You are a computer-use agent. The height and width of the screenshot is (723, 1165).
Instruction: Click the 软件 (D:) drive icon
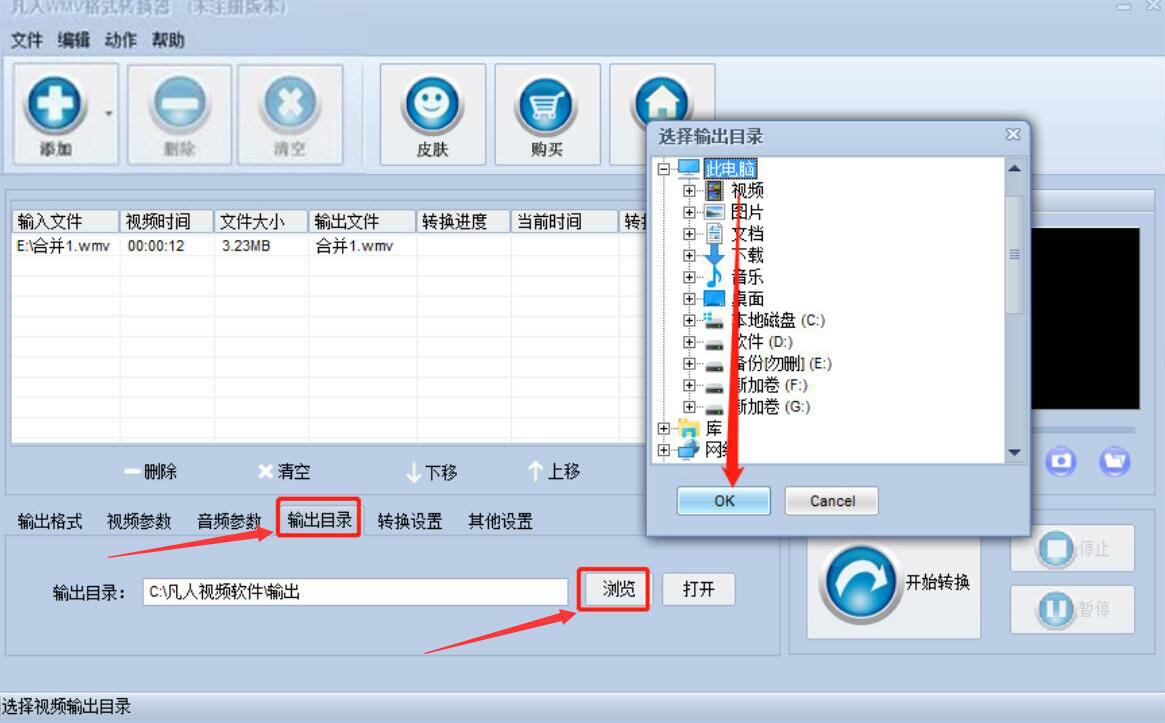point(714,344)
